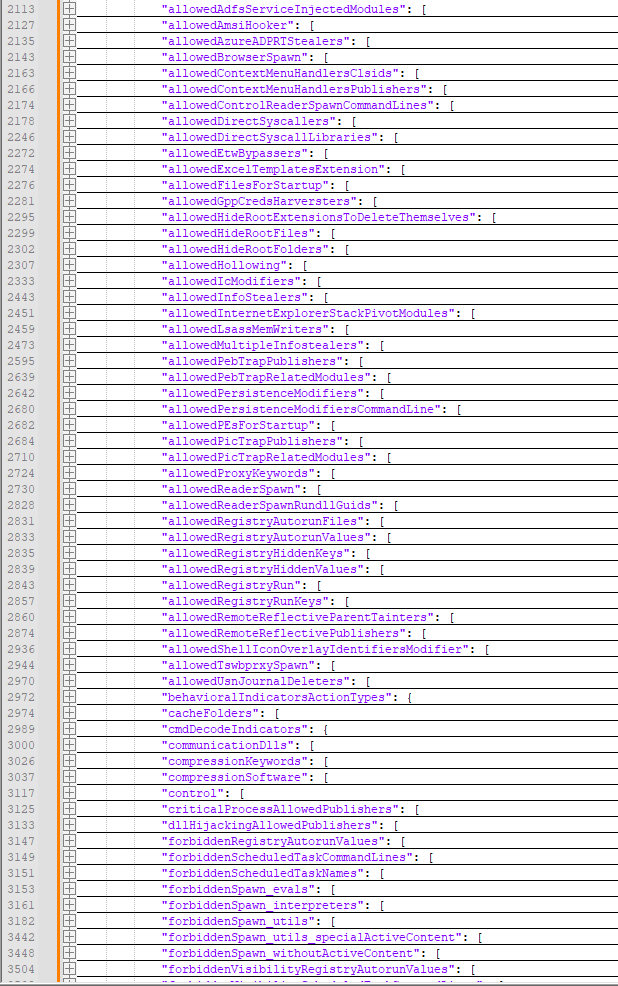Unfold the allowedHideRootFiles block
This screenshot has width=618, height=986.
69,233
